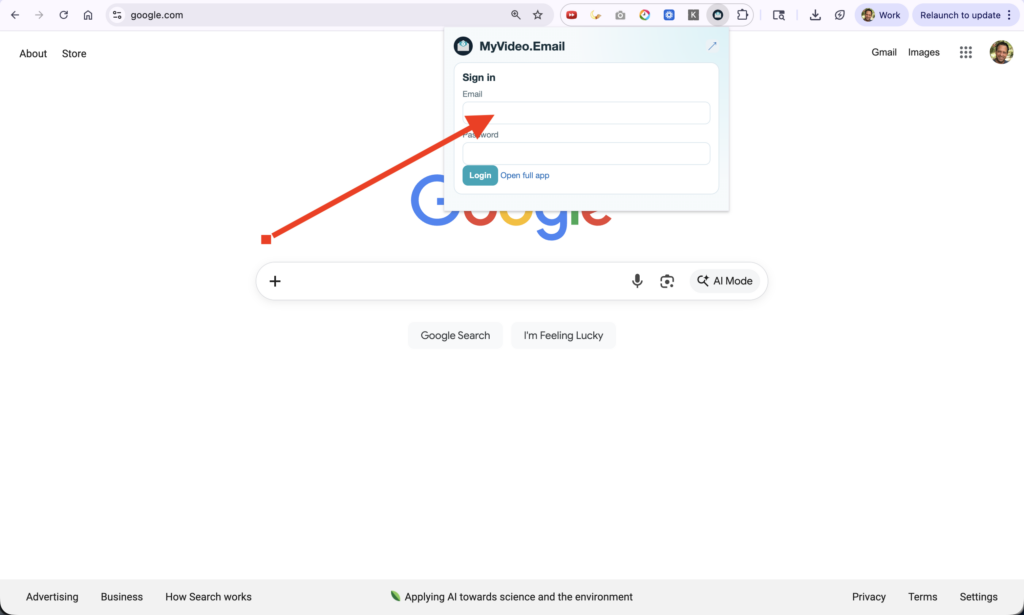The width and height of the screenshot is (1024, 615).
Task: Search by image with the Lens camera icon
Action: point(667,281)
